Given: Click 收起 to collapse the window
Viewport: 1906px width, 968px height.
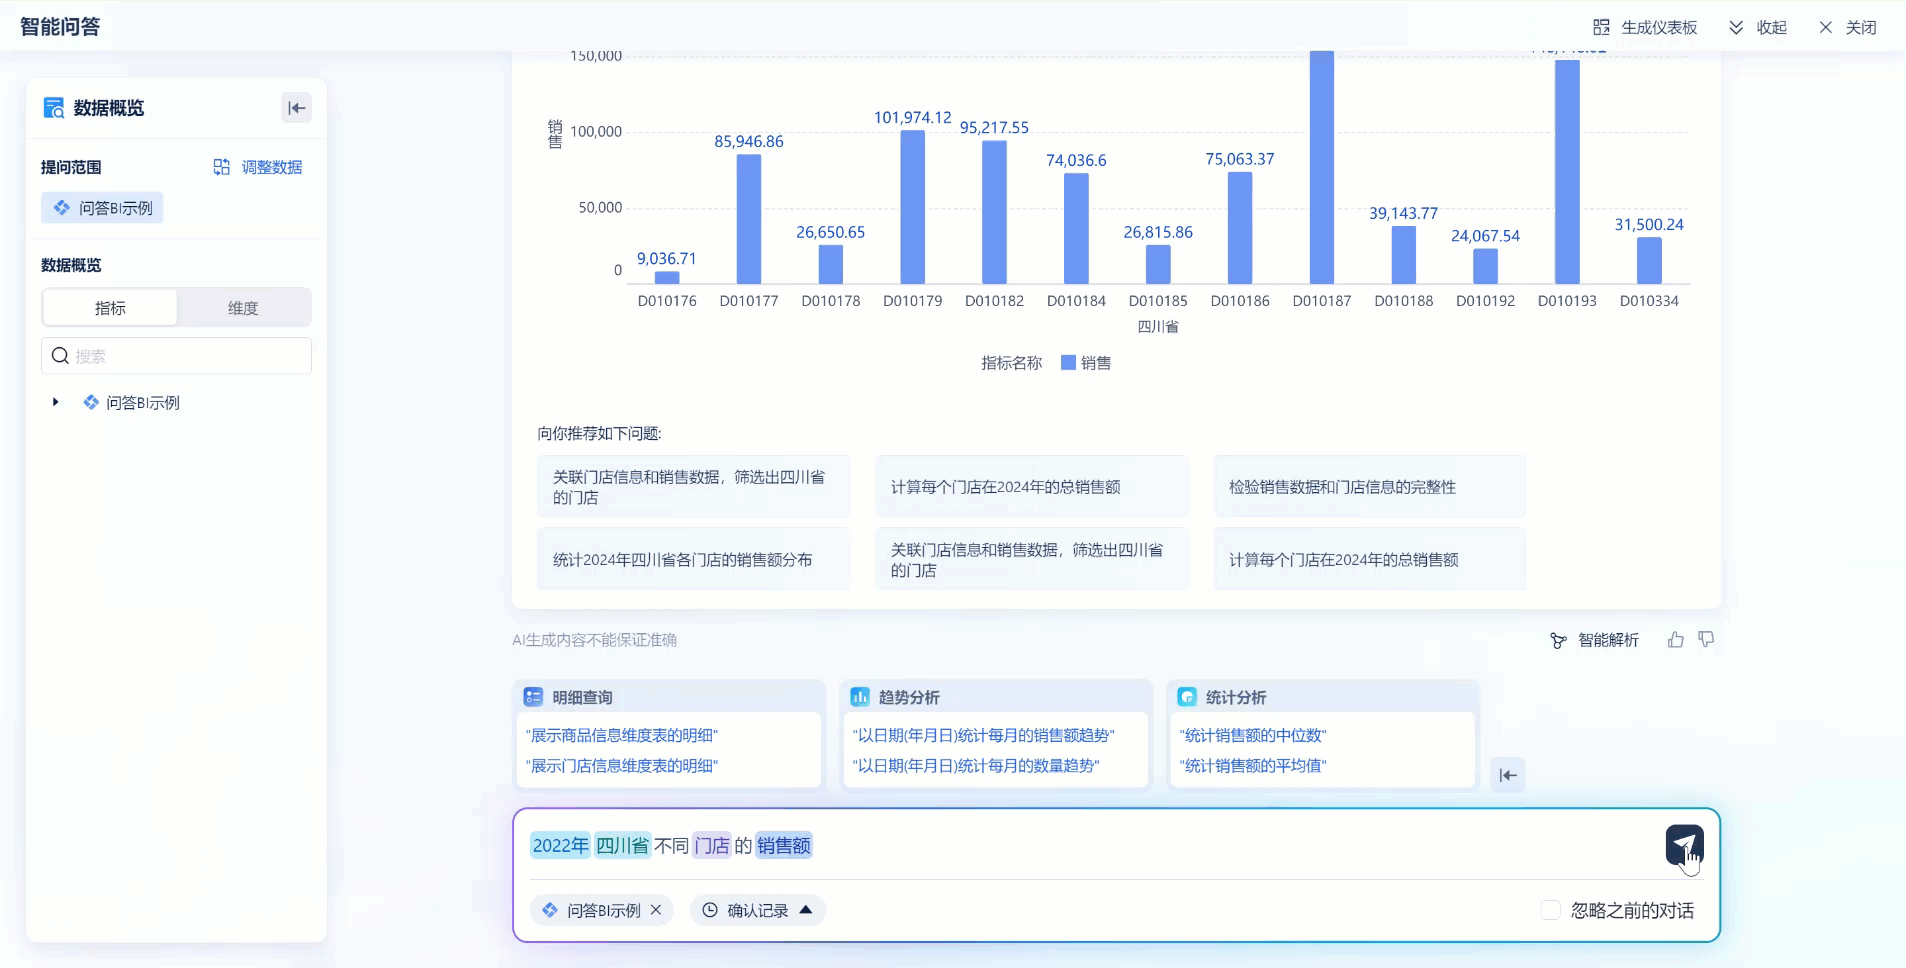Looking at the screenshot, I should point(1758,27).
